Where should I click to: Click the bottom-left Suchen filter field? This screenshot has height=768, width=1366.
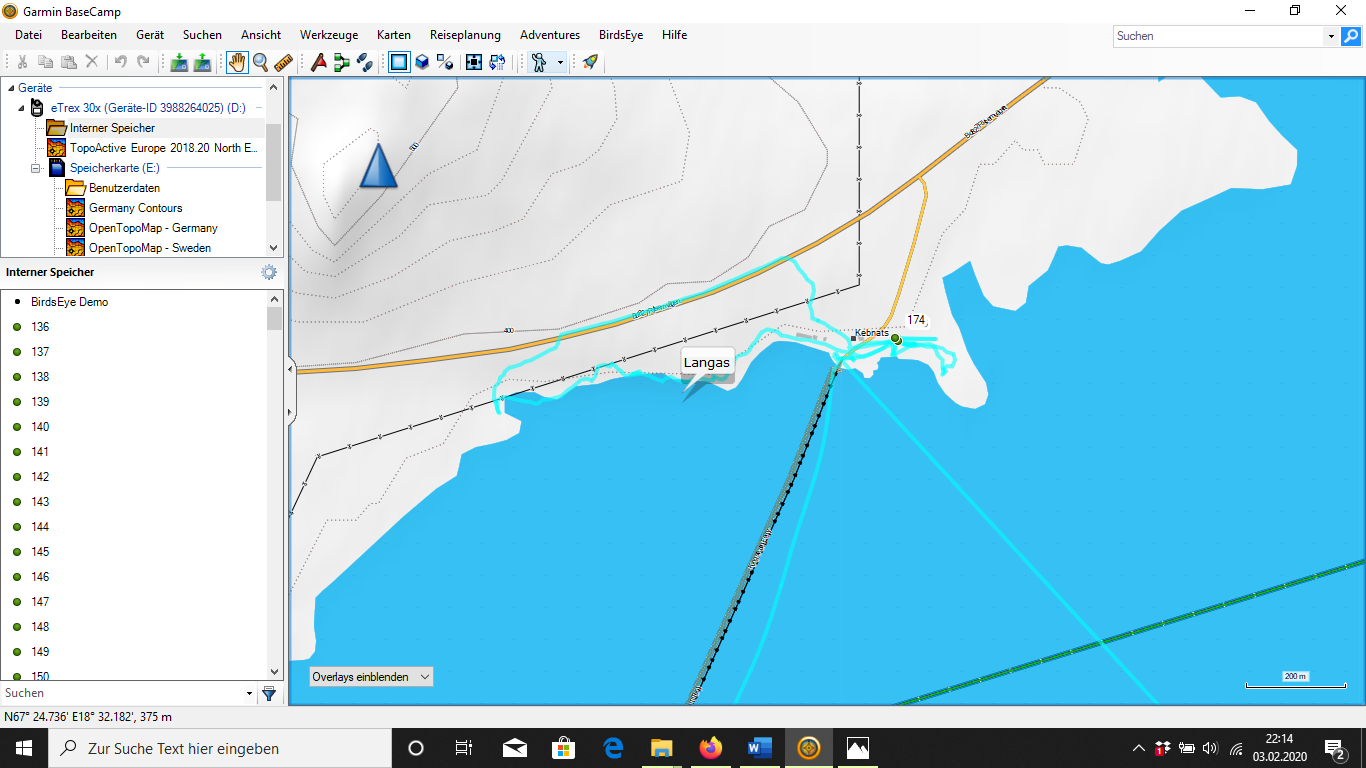point(122,693)
